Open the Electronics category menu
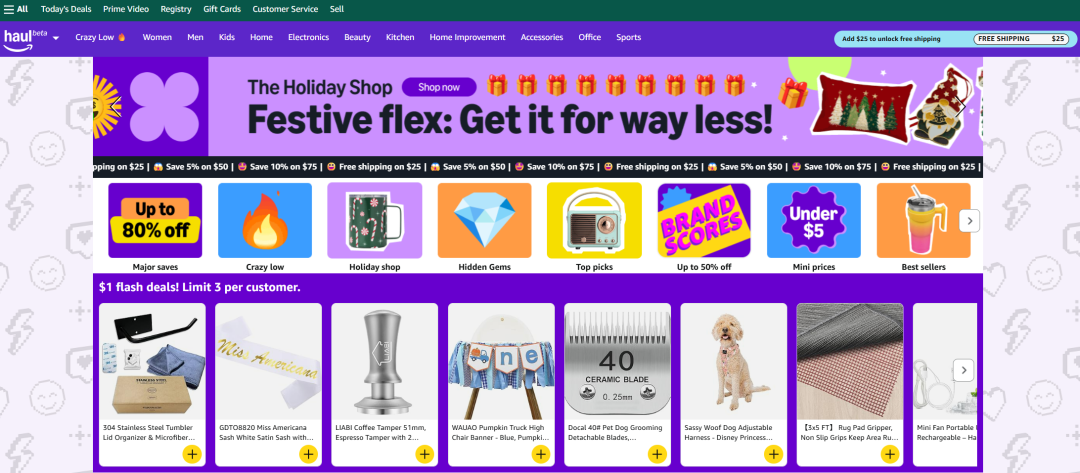Viewport: 1080px width, 473px height. tap(308, 37)
